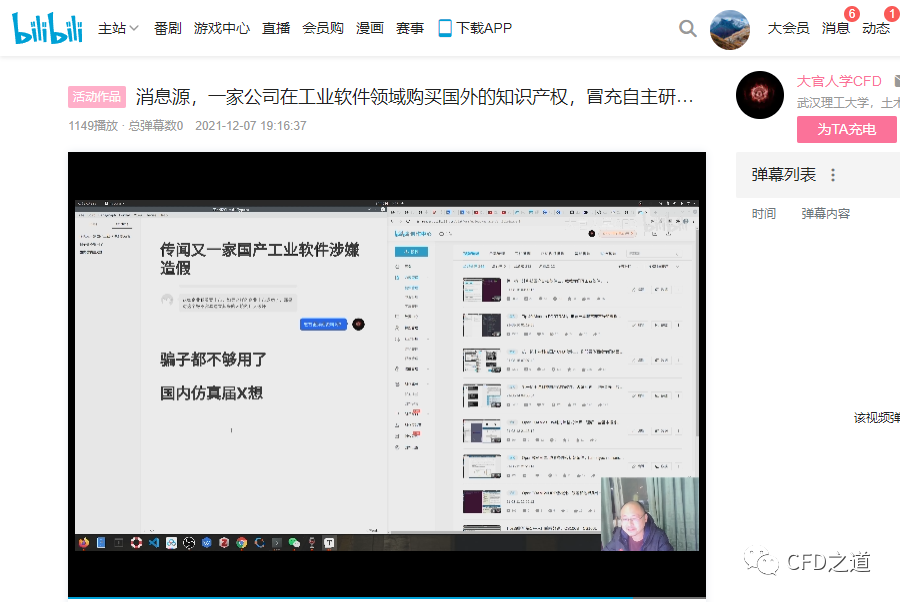Screen dimensions: 900x602
Task: Open uploader 大官人学CFD profile
Action: tap(839, 81)
